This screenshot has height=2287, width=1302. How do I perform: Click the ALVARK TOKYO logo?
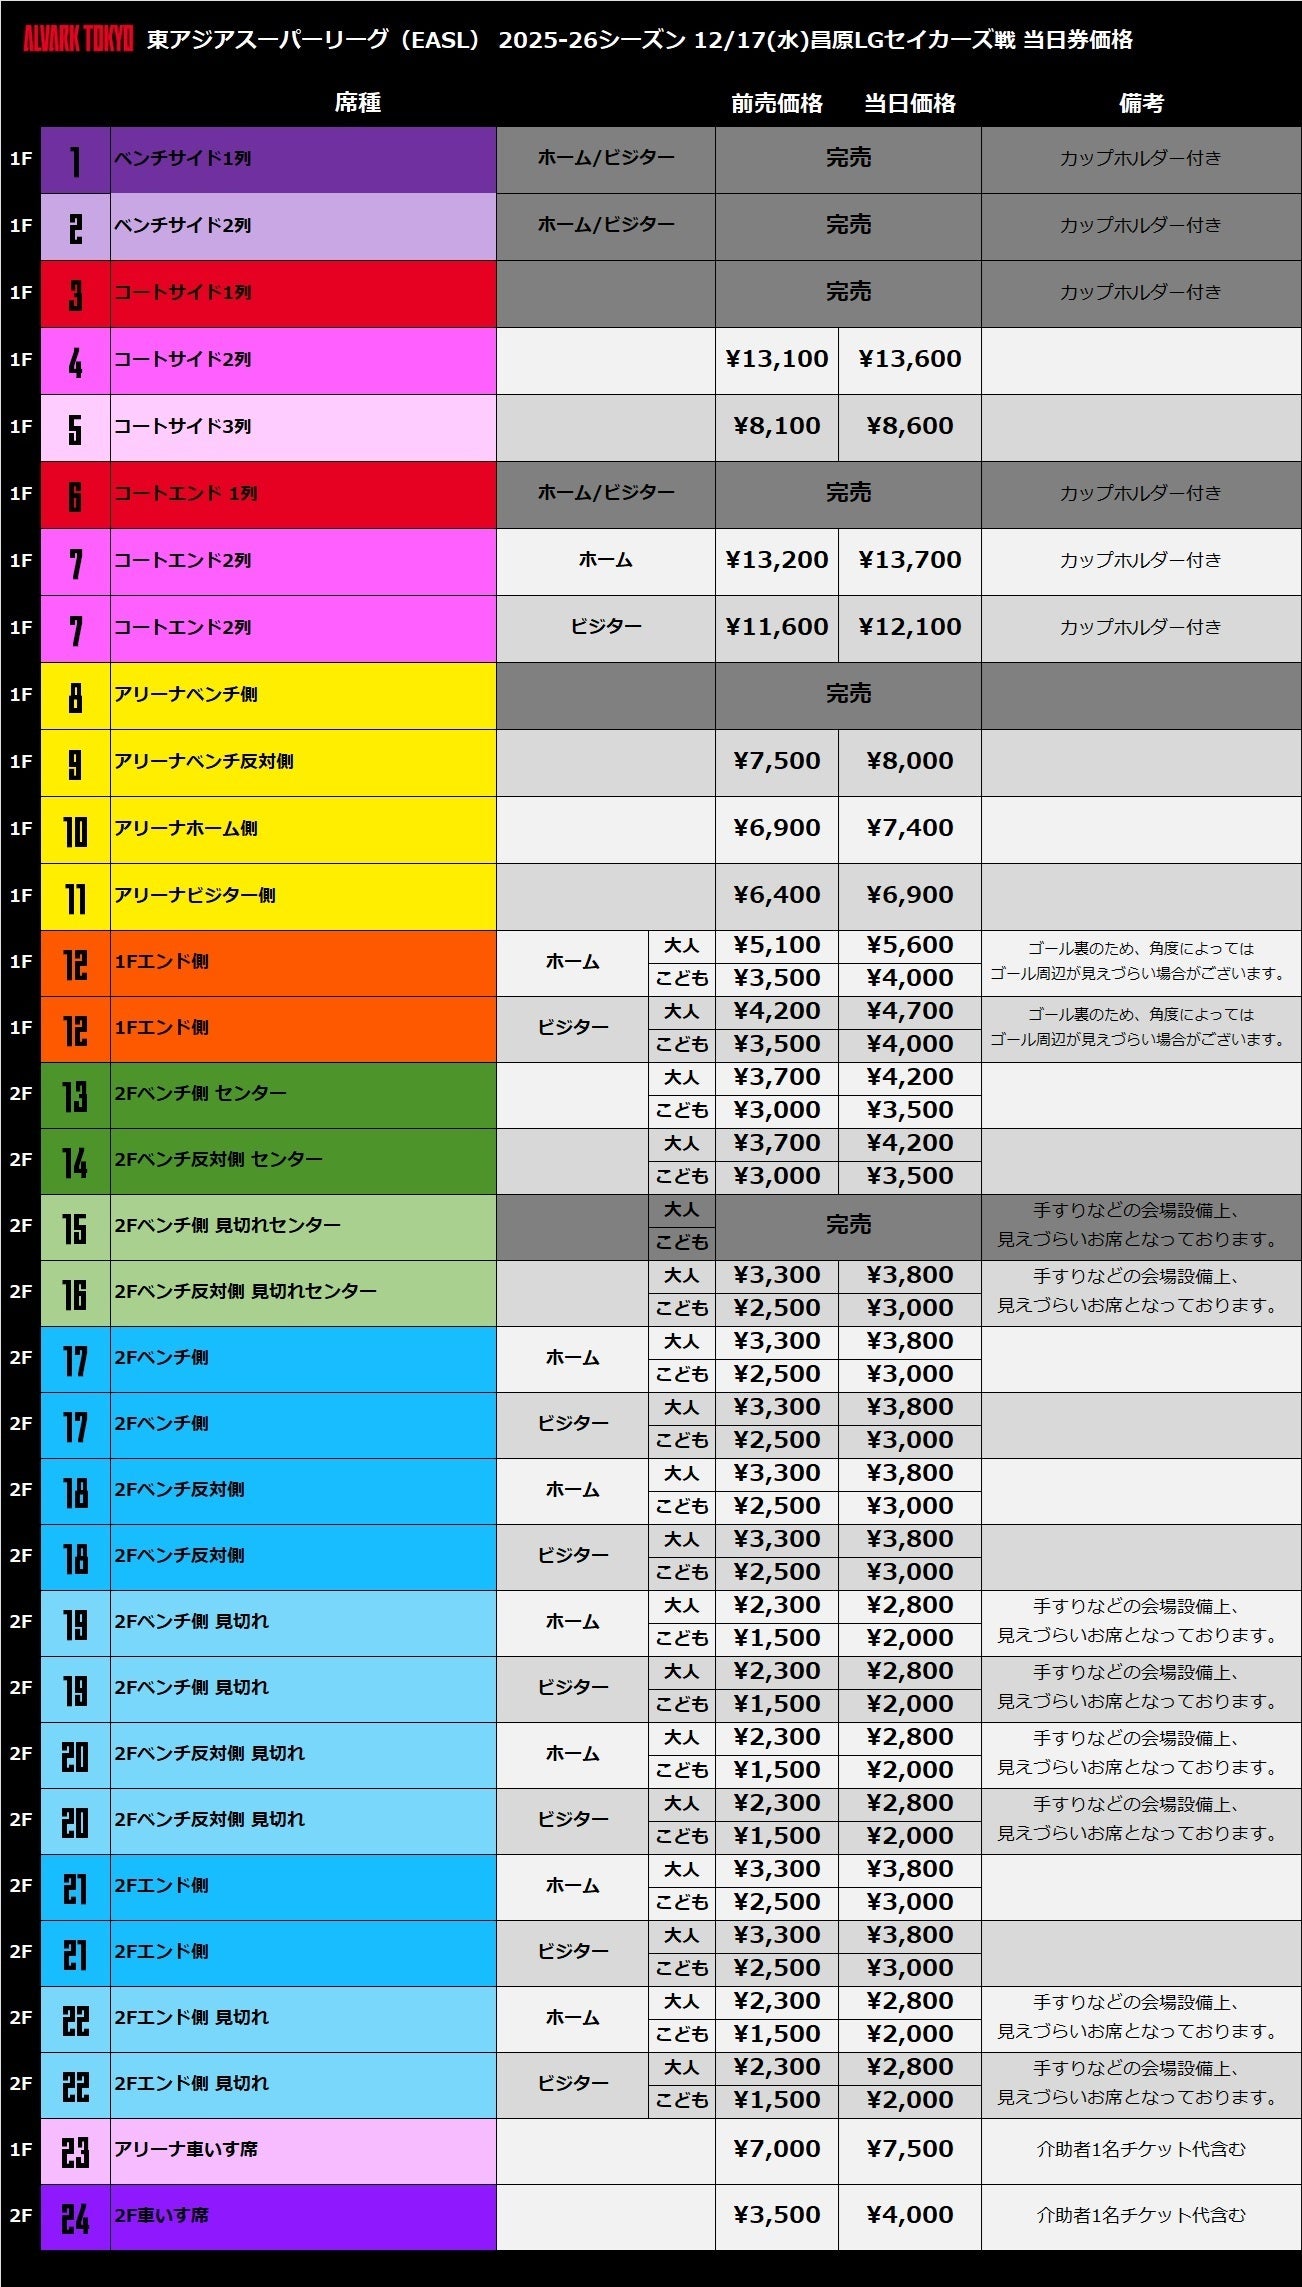click(78, 40)
